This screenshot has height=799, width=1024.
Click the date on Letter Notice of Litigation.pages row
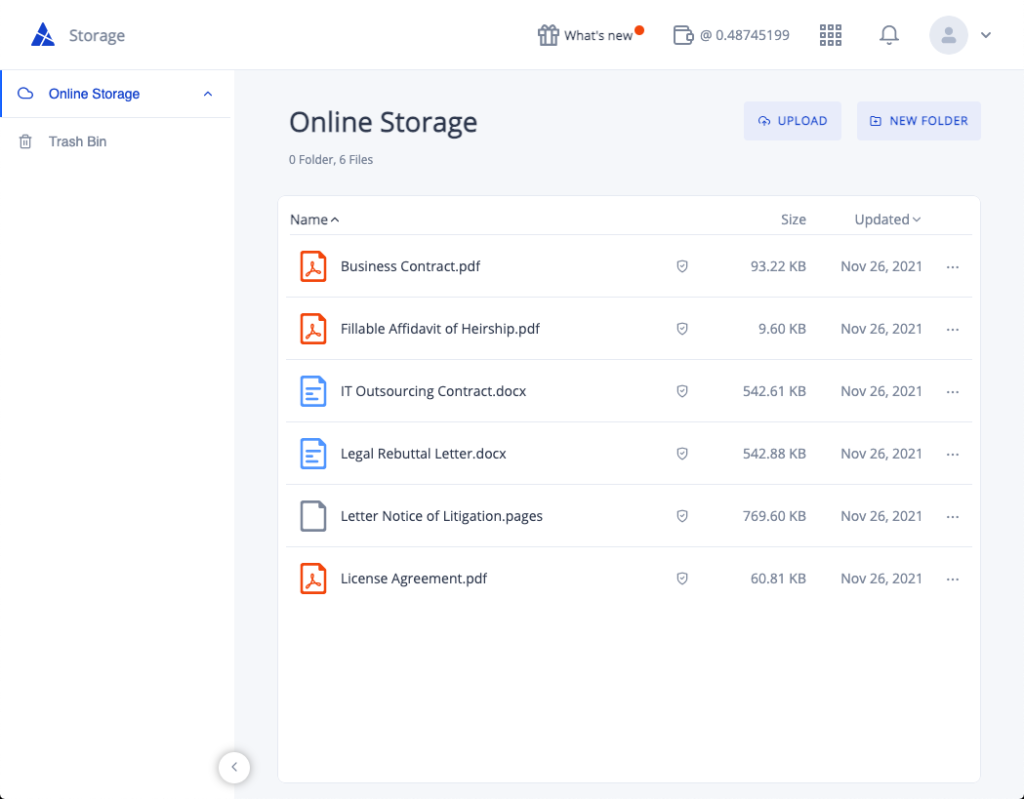(881, 516)
